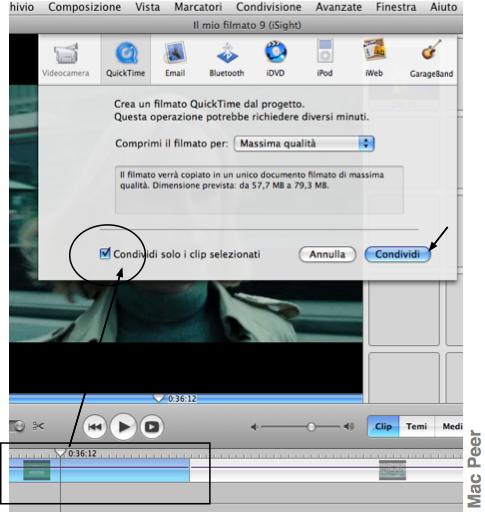Viewport: 485px width, 512px height.
Task: Start playback with the play button
Action: point(123,426)
